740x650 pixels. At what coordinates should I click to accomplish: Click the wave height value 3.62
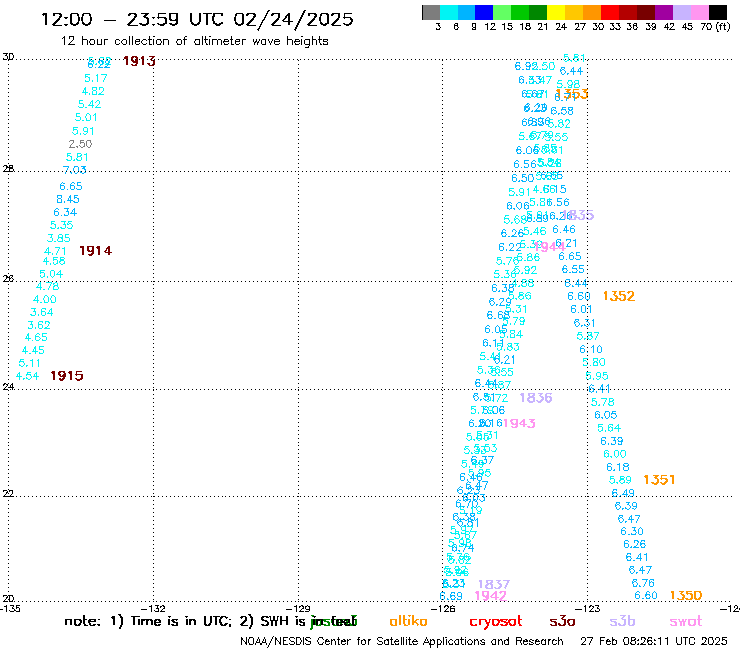(39, 325)
